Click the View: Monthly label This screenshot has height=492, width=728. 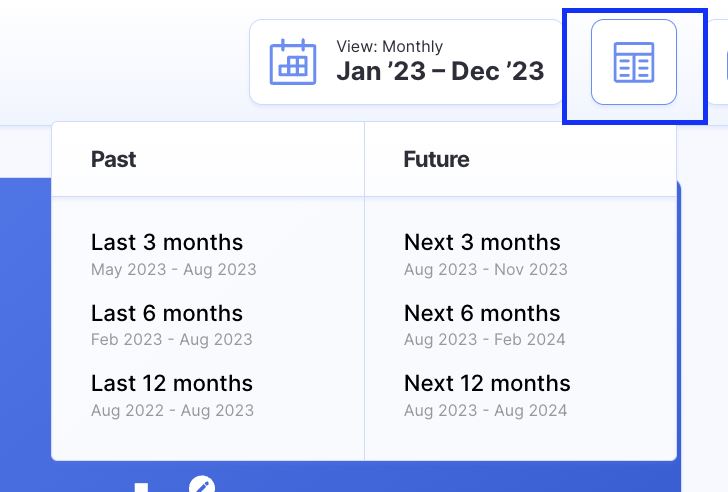click(x=389, y=46)
